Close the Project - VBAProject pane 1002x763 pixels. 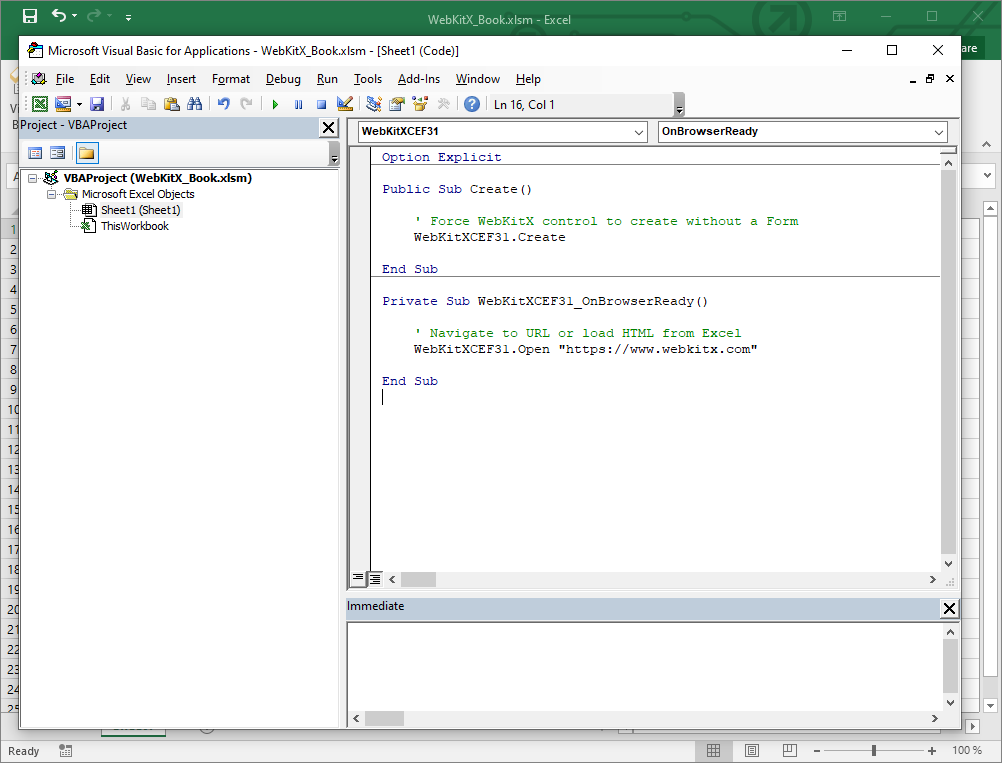(x=328, y=128)
